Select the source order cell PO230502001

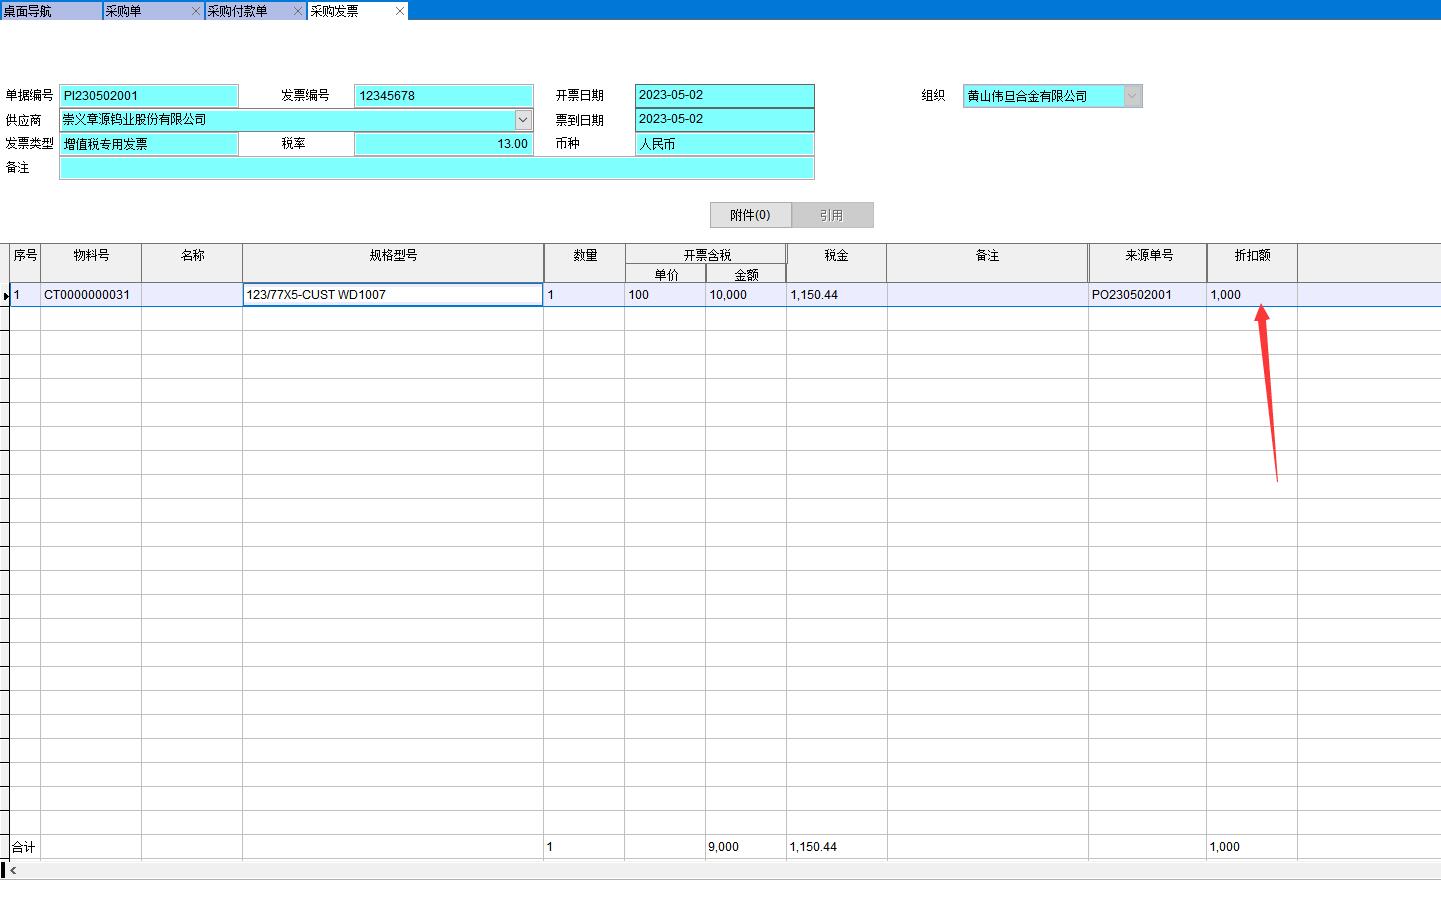tap(1147, 295)
